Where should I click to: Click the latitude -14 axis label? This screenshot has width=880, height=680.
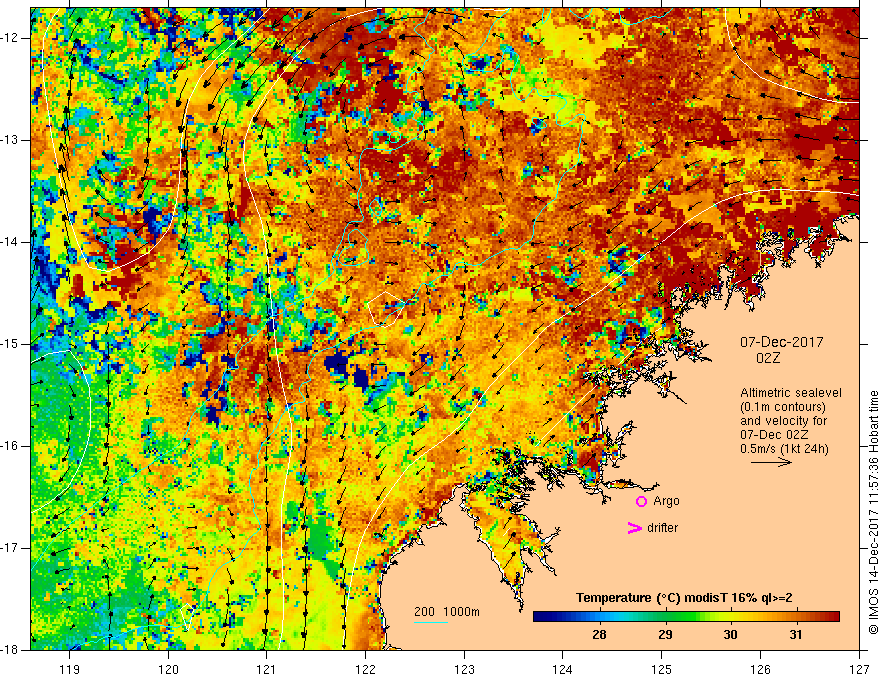click(x=11, y=242)
